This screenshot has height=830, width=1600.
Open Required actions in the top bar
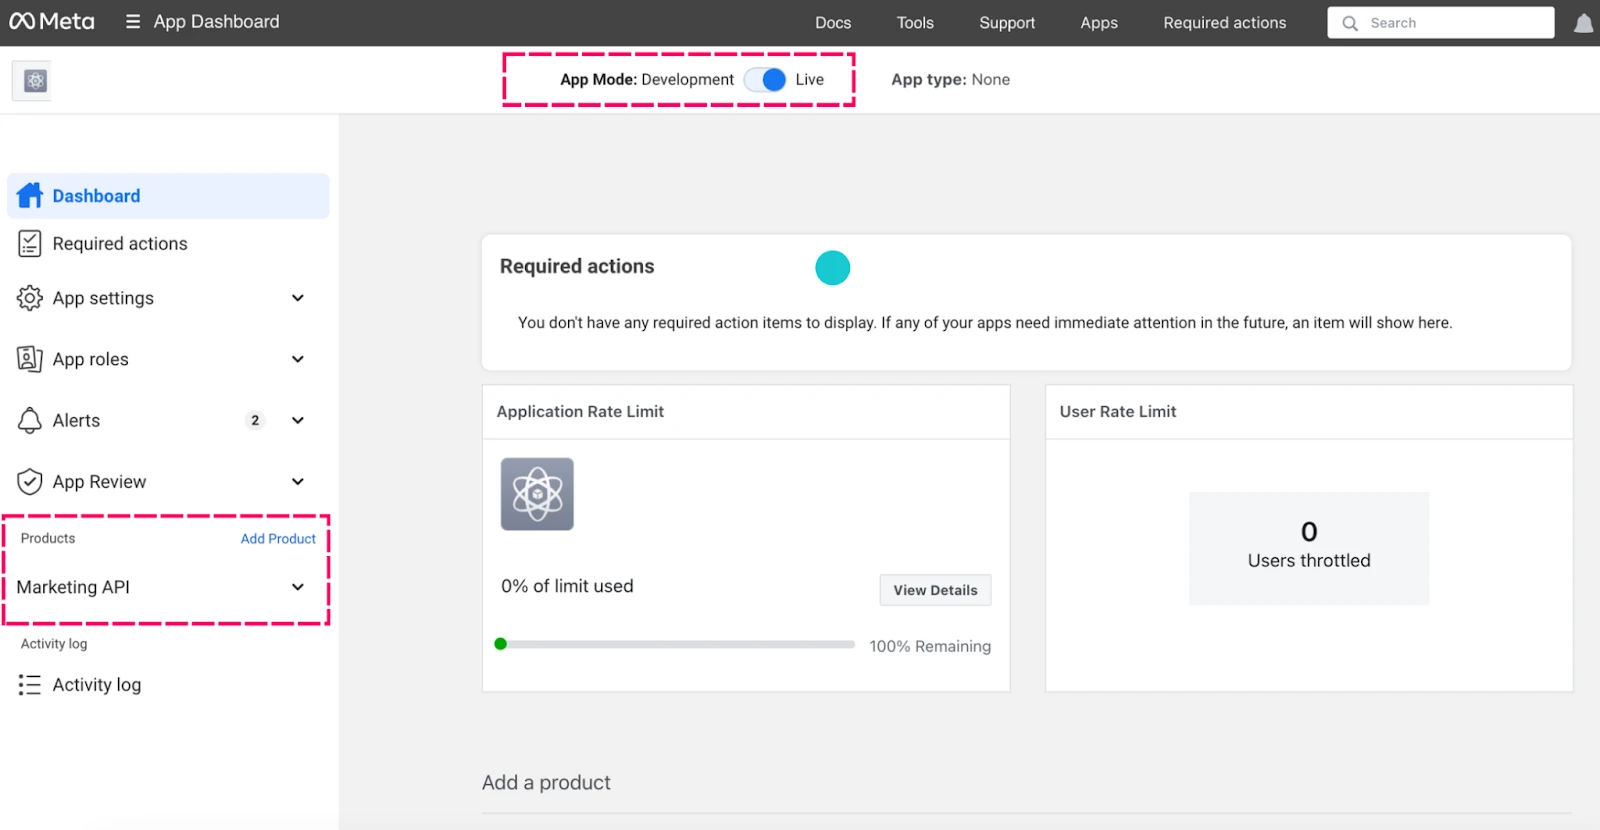(x=1225, y=23)
